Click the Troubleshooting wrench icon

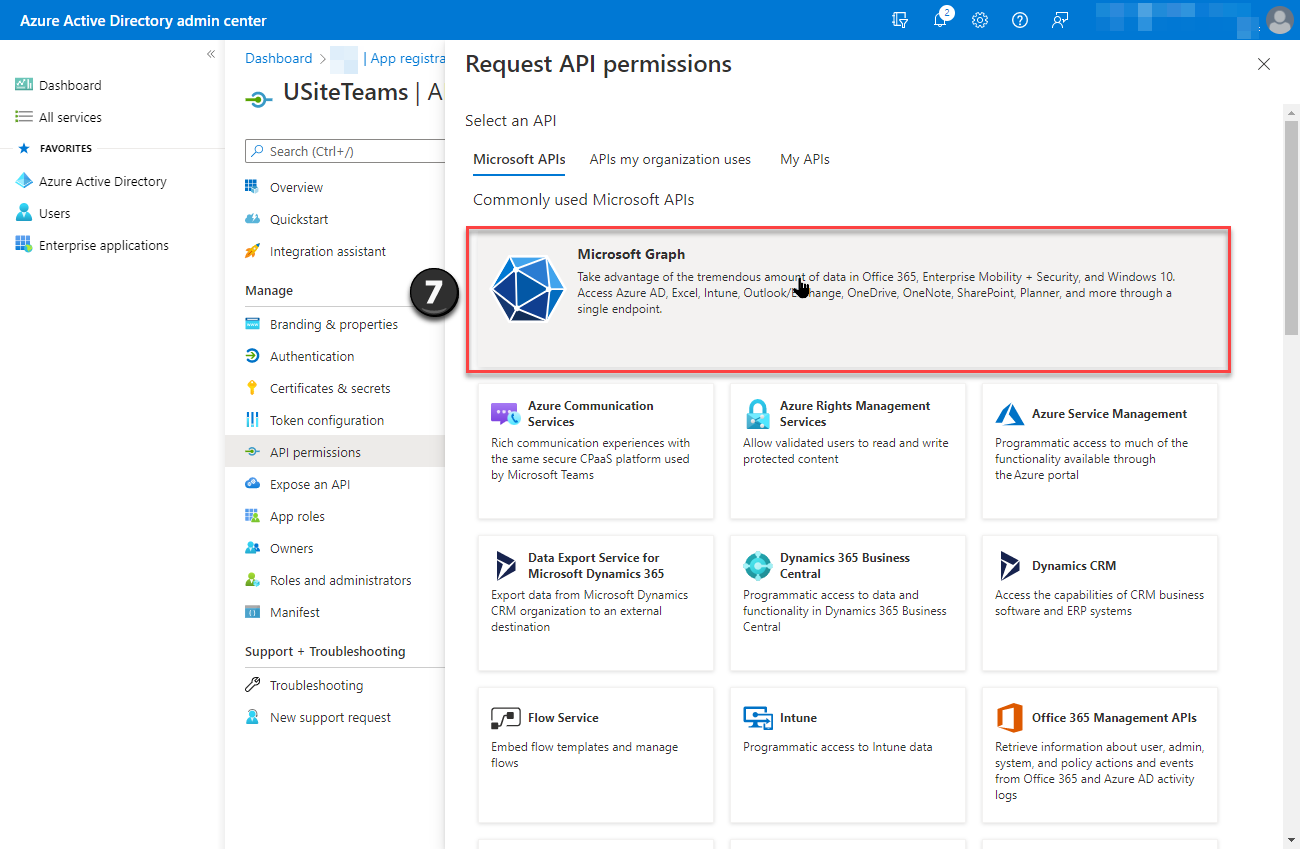click(x=252, y=685)
